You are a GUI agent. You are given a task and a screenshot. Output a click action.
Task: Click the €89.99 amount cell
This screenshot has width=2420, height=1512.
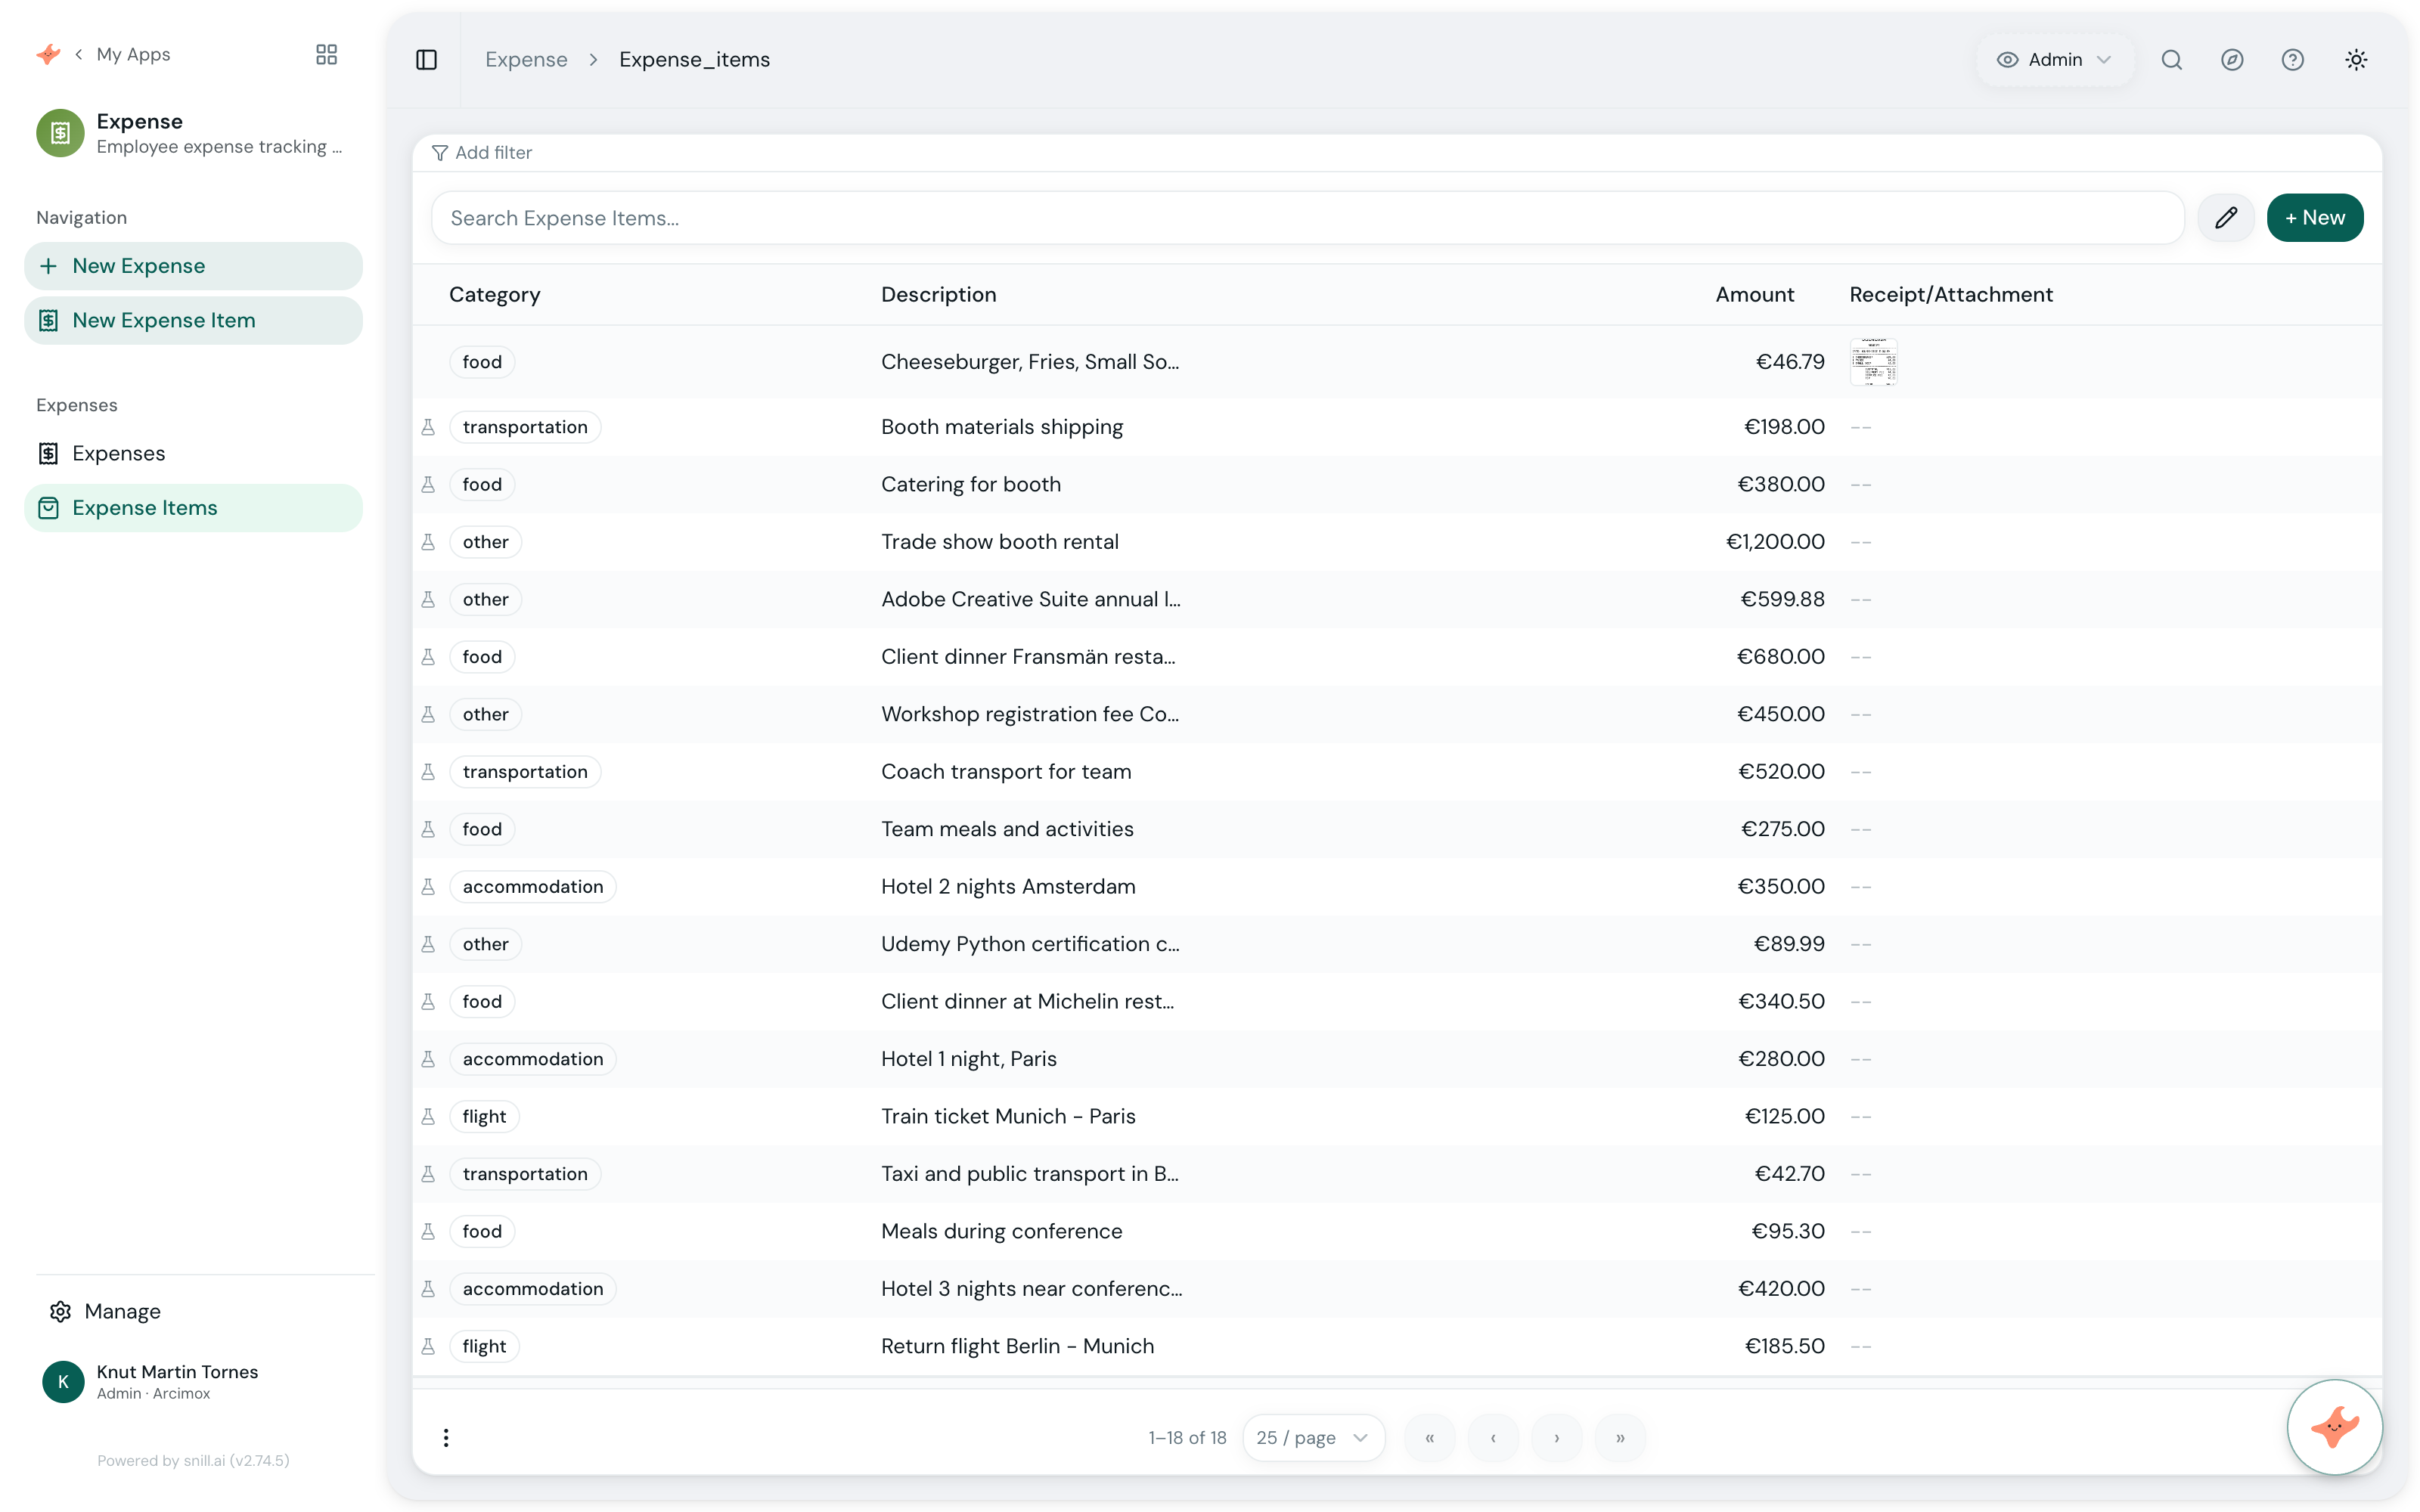[x=1789, y=944]
